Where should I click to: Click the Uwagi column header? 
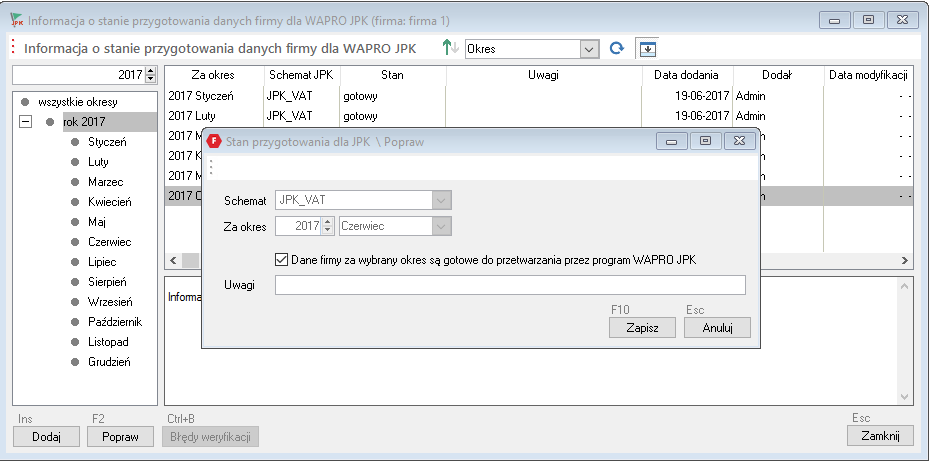[x=543, y=75]
